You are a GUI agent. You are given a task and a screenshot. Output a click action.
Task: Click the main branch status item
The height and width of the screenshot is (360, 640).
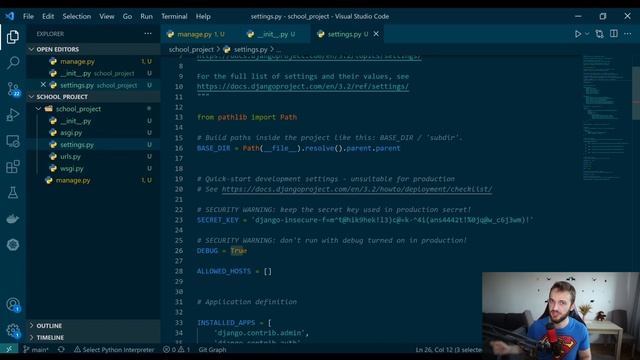(x=36, y=349)
